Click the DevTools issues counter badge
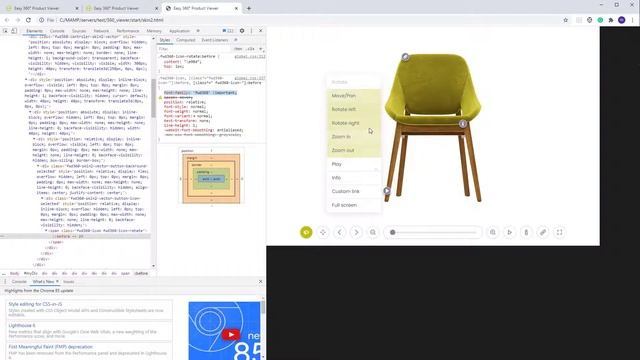Viewport: 640px width, 360px height. tap(228, 31)
